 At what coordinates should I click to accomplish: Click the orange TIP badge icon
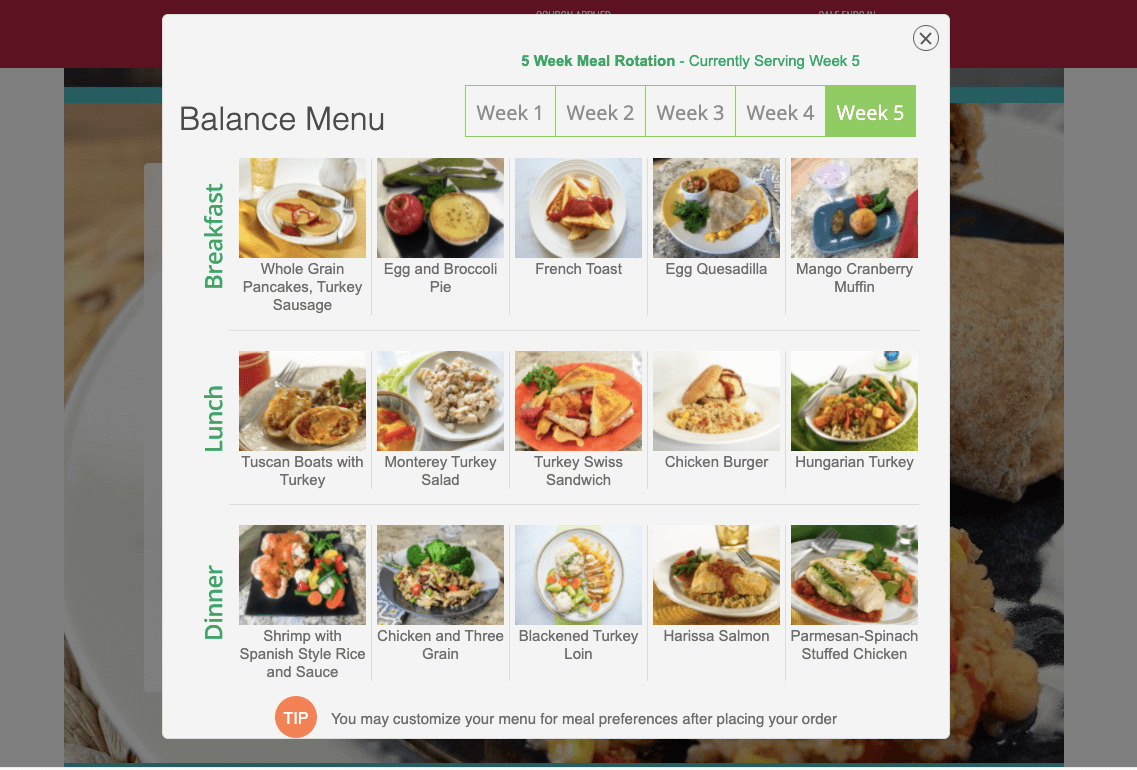(296, 717)
